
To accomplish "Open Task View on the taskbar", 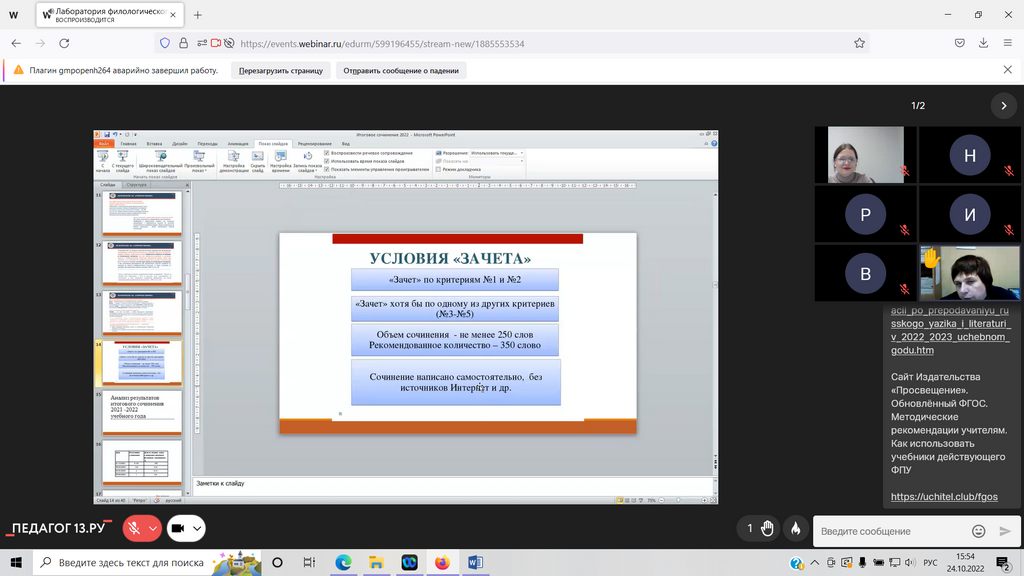I will 310,562.
